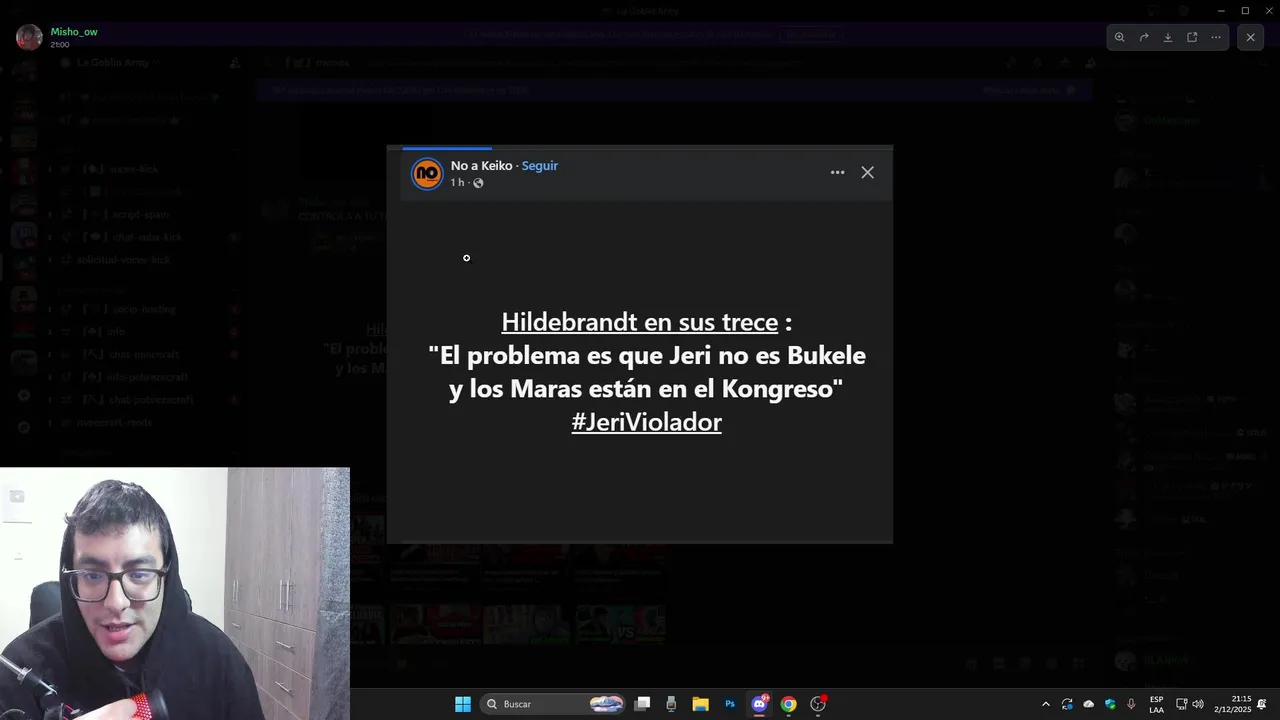Screen dimensions: 1280x720
Task: Open the clock showing 21:15
Action: pos(1233,704)
